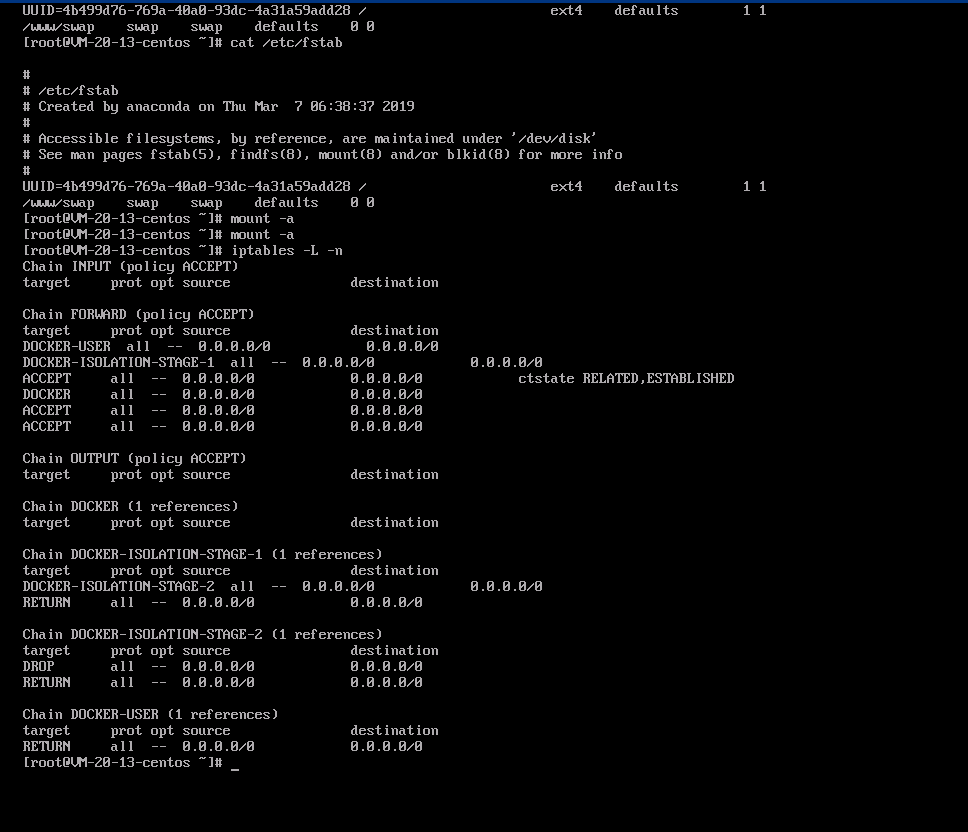Screen dimensions: 968x832
Task: Click the "DOCKER" target row in the FORWARD chain
Action: click(222, 395)
